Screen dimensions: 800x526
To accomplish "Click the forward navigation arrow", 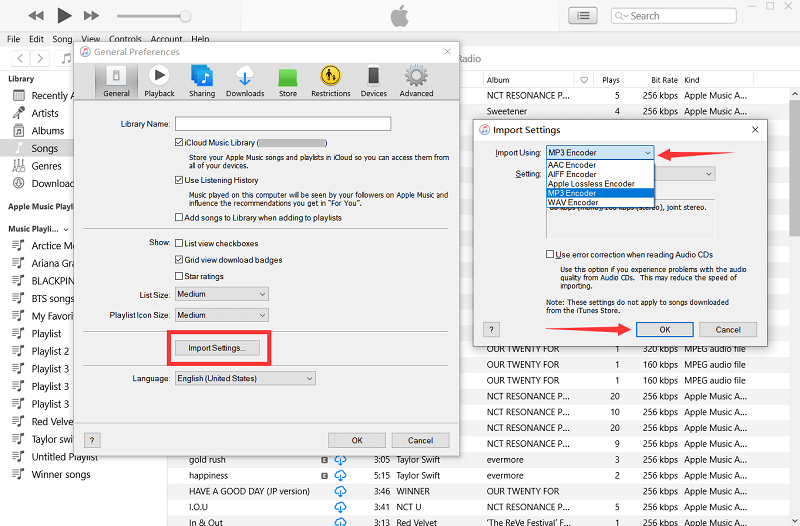I will [40, 58].
